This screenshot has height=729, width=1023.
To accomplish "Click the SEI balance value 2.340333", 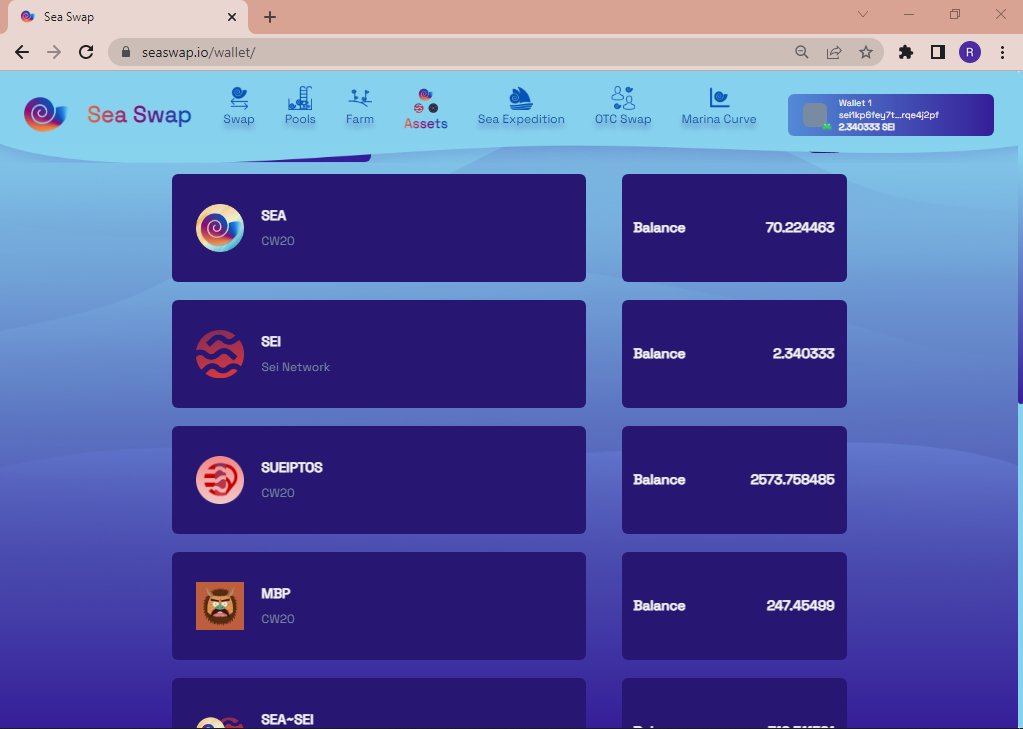I will (x=804, y=354).
